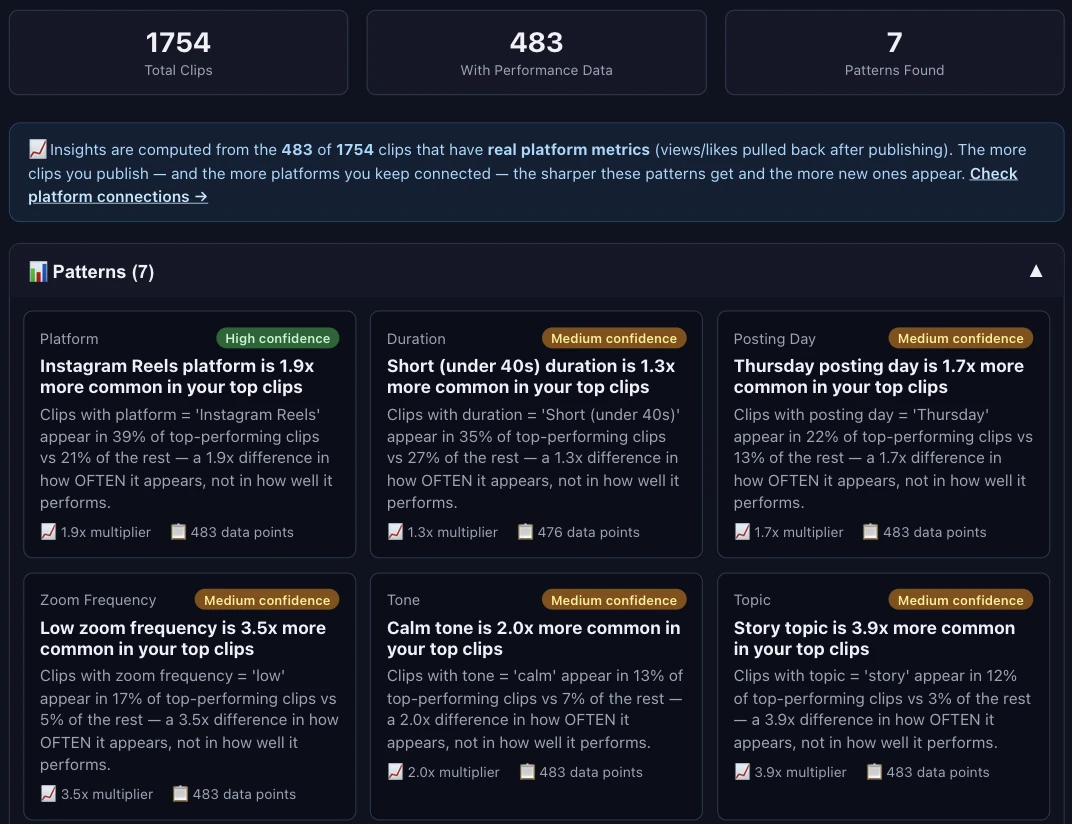Click the clipboard icon in the Platform card

click(178, 531)
